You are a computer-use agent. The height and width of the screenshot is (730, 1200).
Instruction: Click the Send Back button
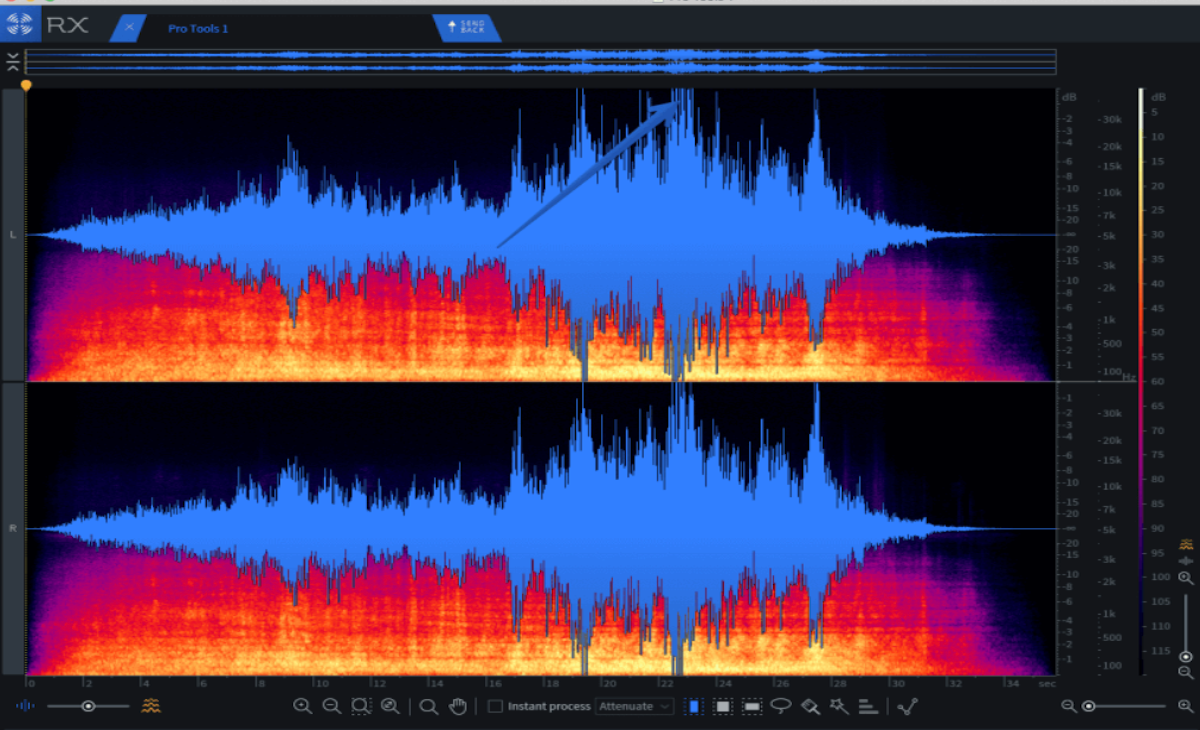tap(466, 28)
